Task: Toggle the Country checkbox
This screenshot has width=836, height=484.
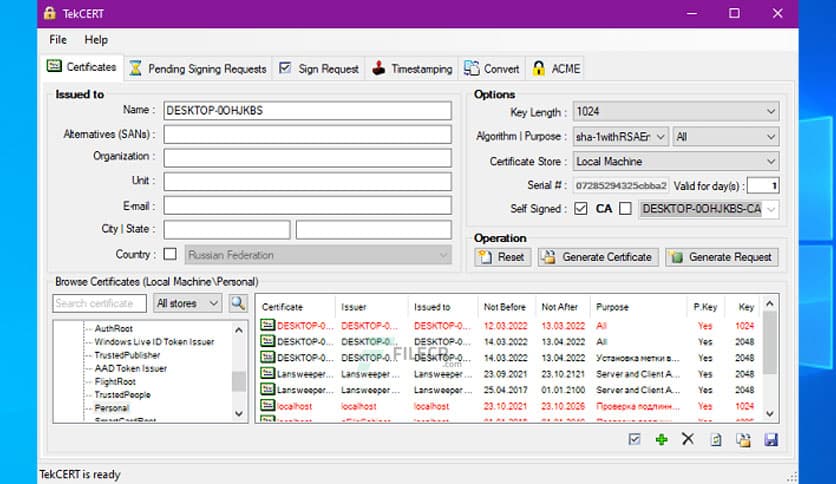Action: pos(170,254)
